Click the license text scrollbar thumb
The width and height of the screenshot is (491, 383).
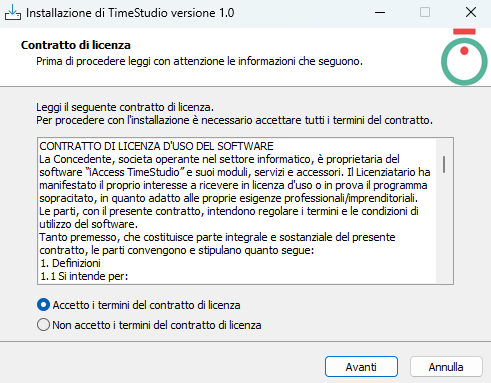tap(444, 164)
